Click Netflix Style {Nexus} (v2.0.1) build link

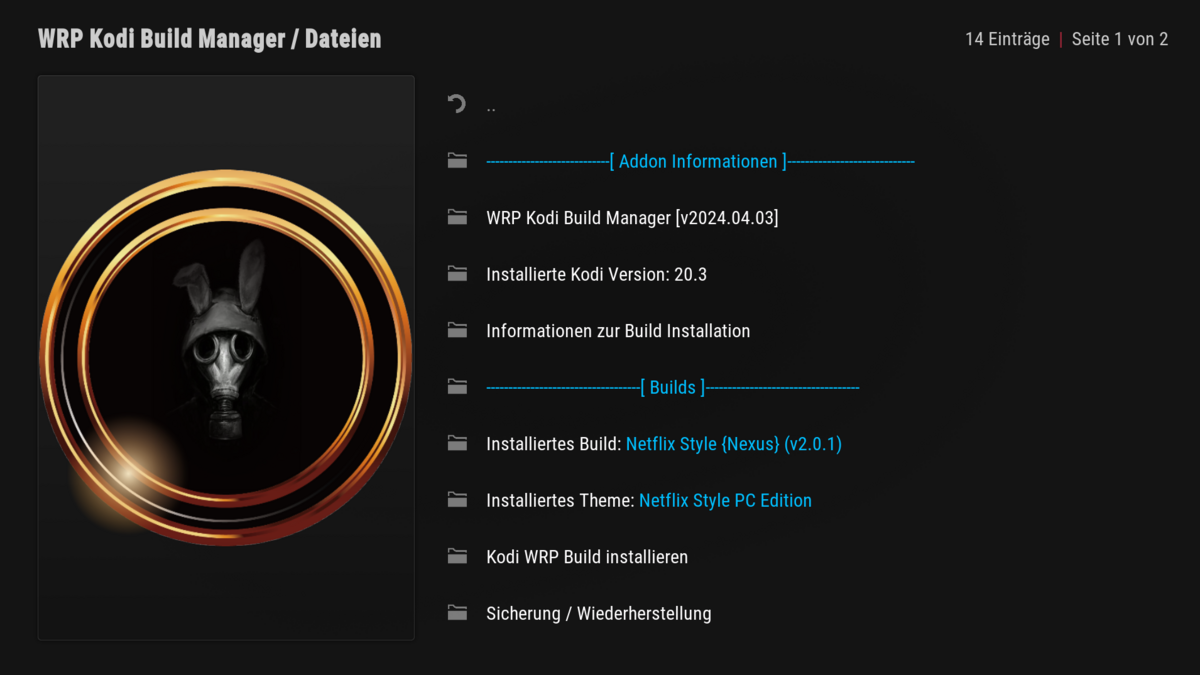733,444
